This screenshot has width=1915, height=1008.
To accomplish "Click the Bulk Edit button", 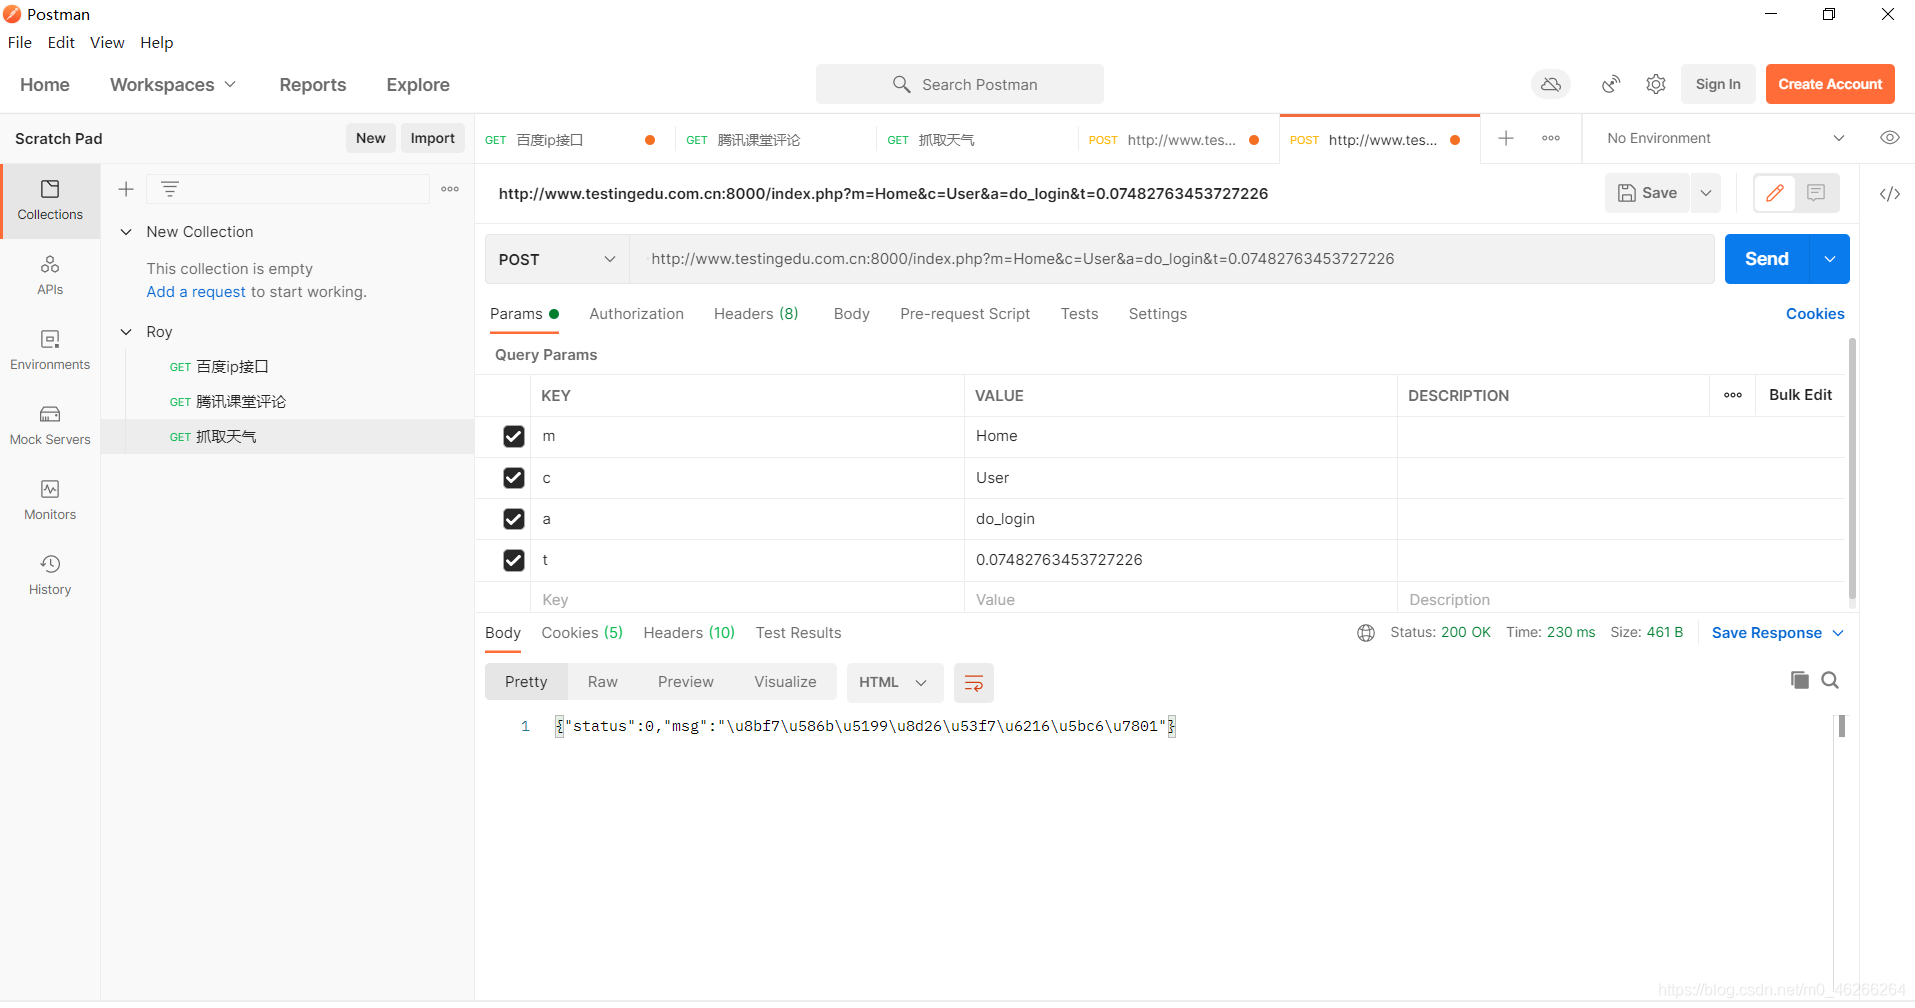I will point(1800,395).
